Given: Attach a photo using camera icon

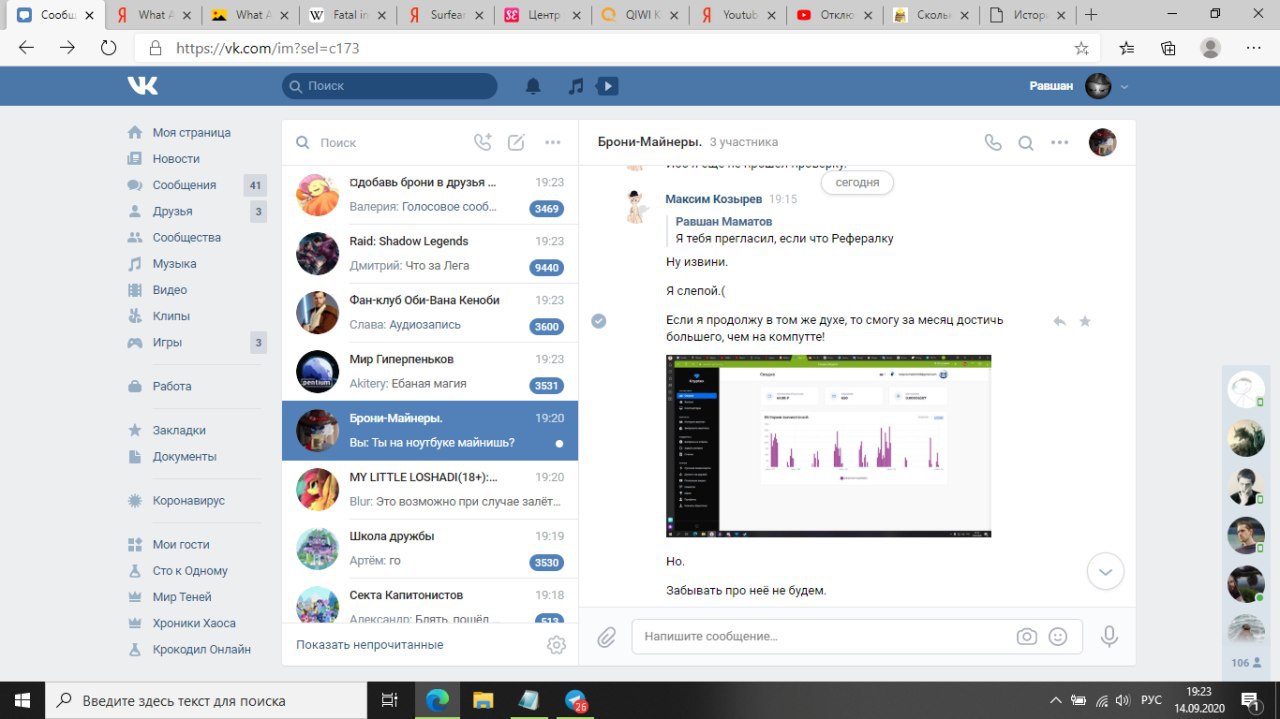Looking at the screenshot, I should (1026, 637).
